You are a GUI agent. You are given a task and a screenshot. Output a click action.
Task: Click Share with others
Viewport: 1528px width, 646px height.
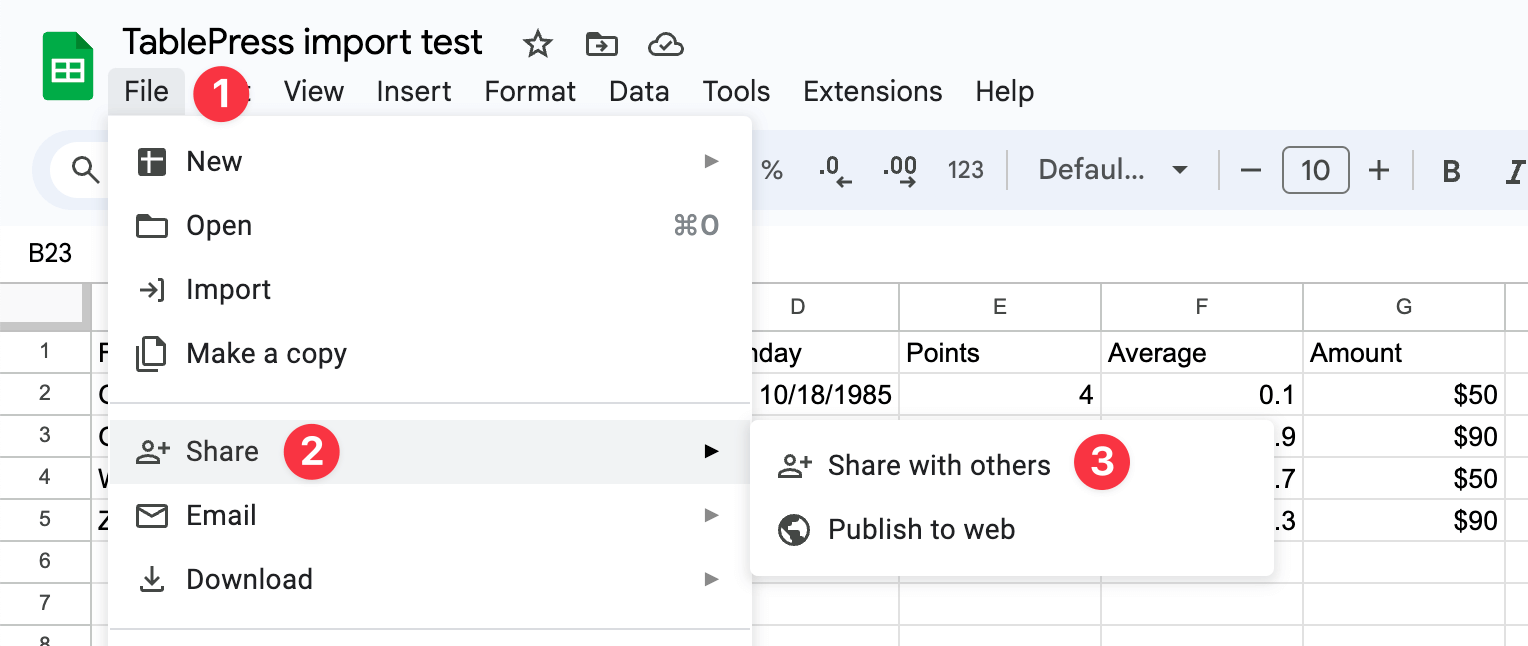point(938,464)
